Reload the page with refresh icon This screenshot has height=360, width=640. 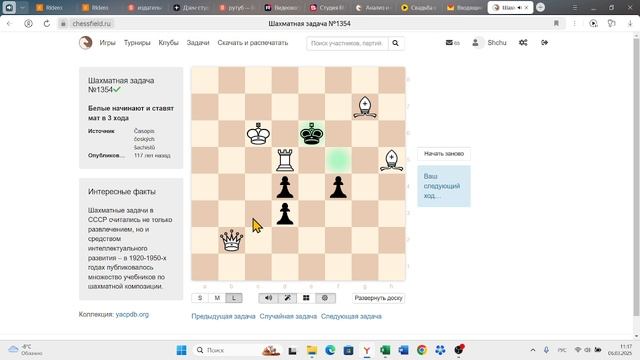point(47,24)
